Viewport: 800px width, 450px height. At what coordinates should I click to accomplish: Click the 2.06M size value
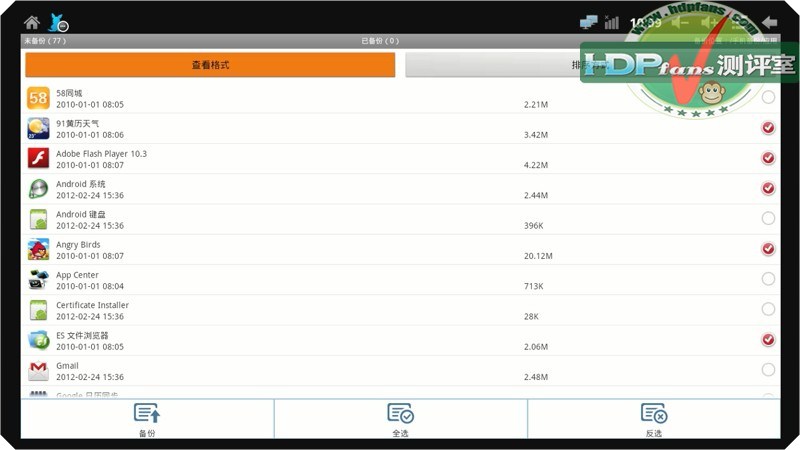tap(536, 346)
